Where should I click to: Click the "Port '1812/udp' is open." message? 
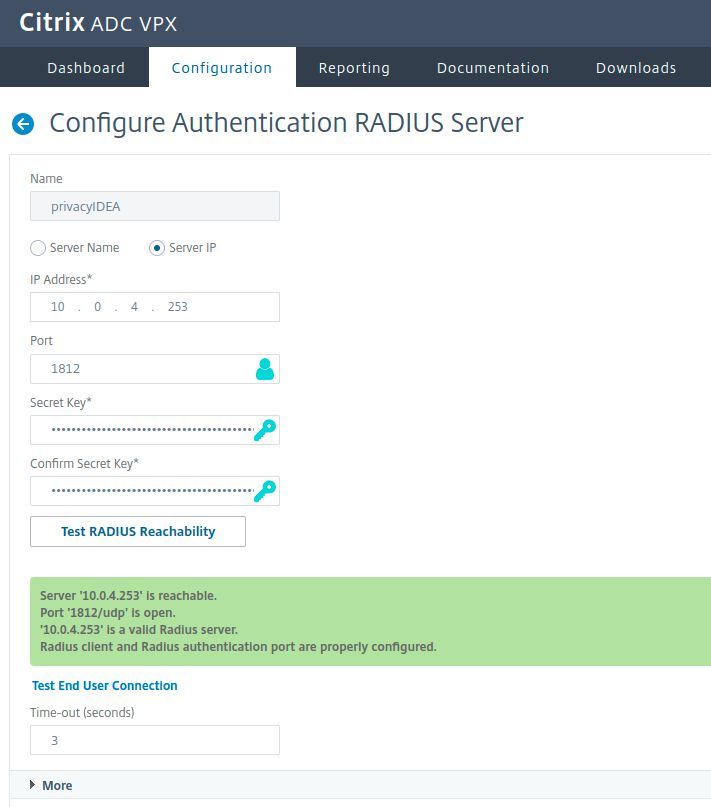pos(108,612)
